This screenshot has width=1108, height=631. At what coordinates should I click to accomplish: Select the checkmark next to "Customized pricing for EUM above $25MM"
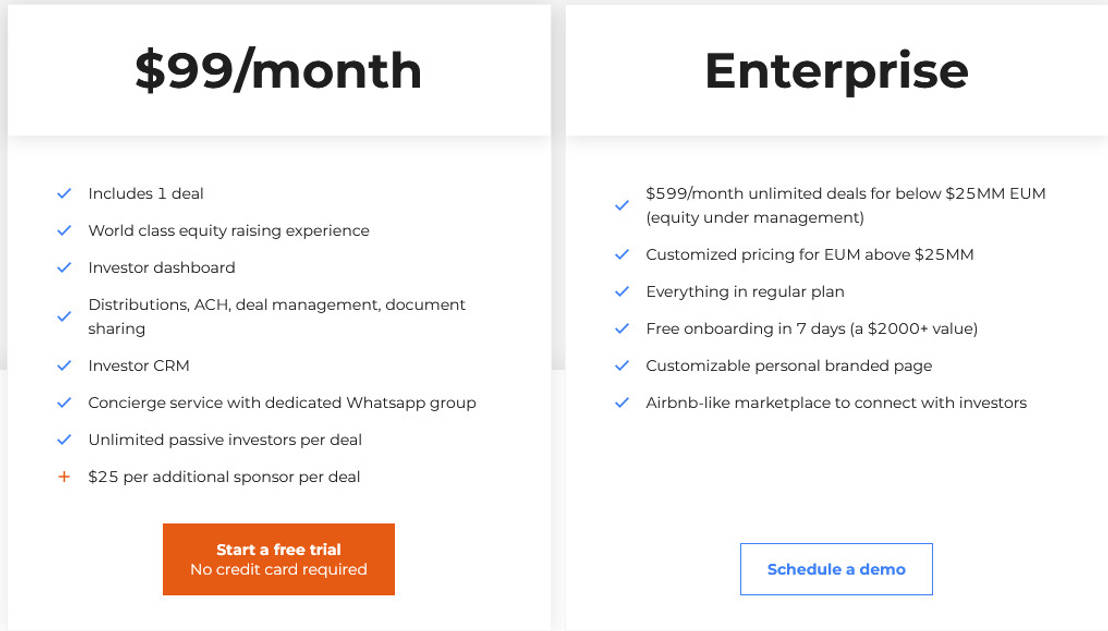click(x=622, y=254)
